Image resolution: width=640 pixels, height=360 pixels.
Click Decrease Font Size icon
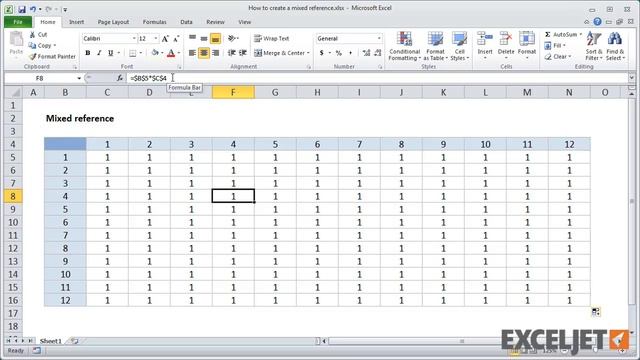click(176, 38)
